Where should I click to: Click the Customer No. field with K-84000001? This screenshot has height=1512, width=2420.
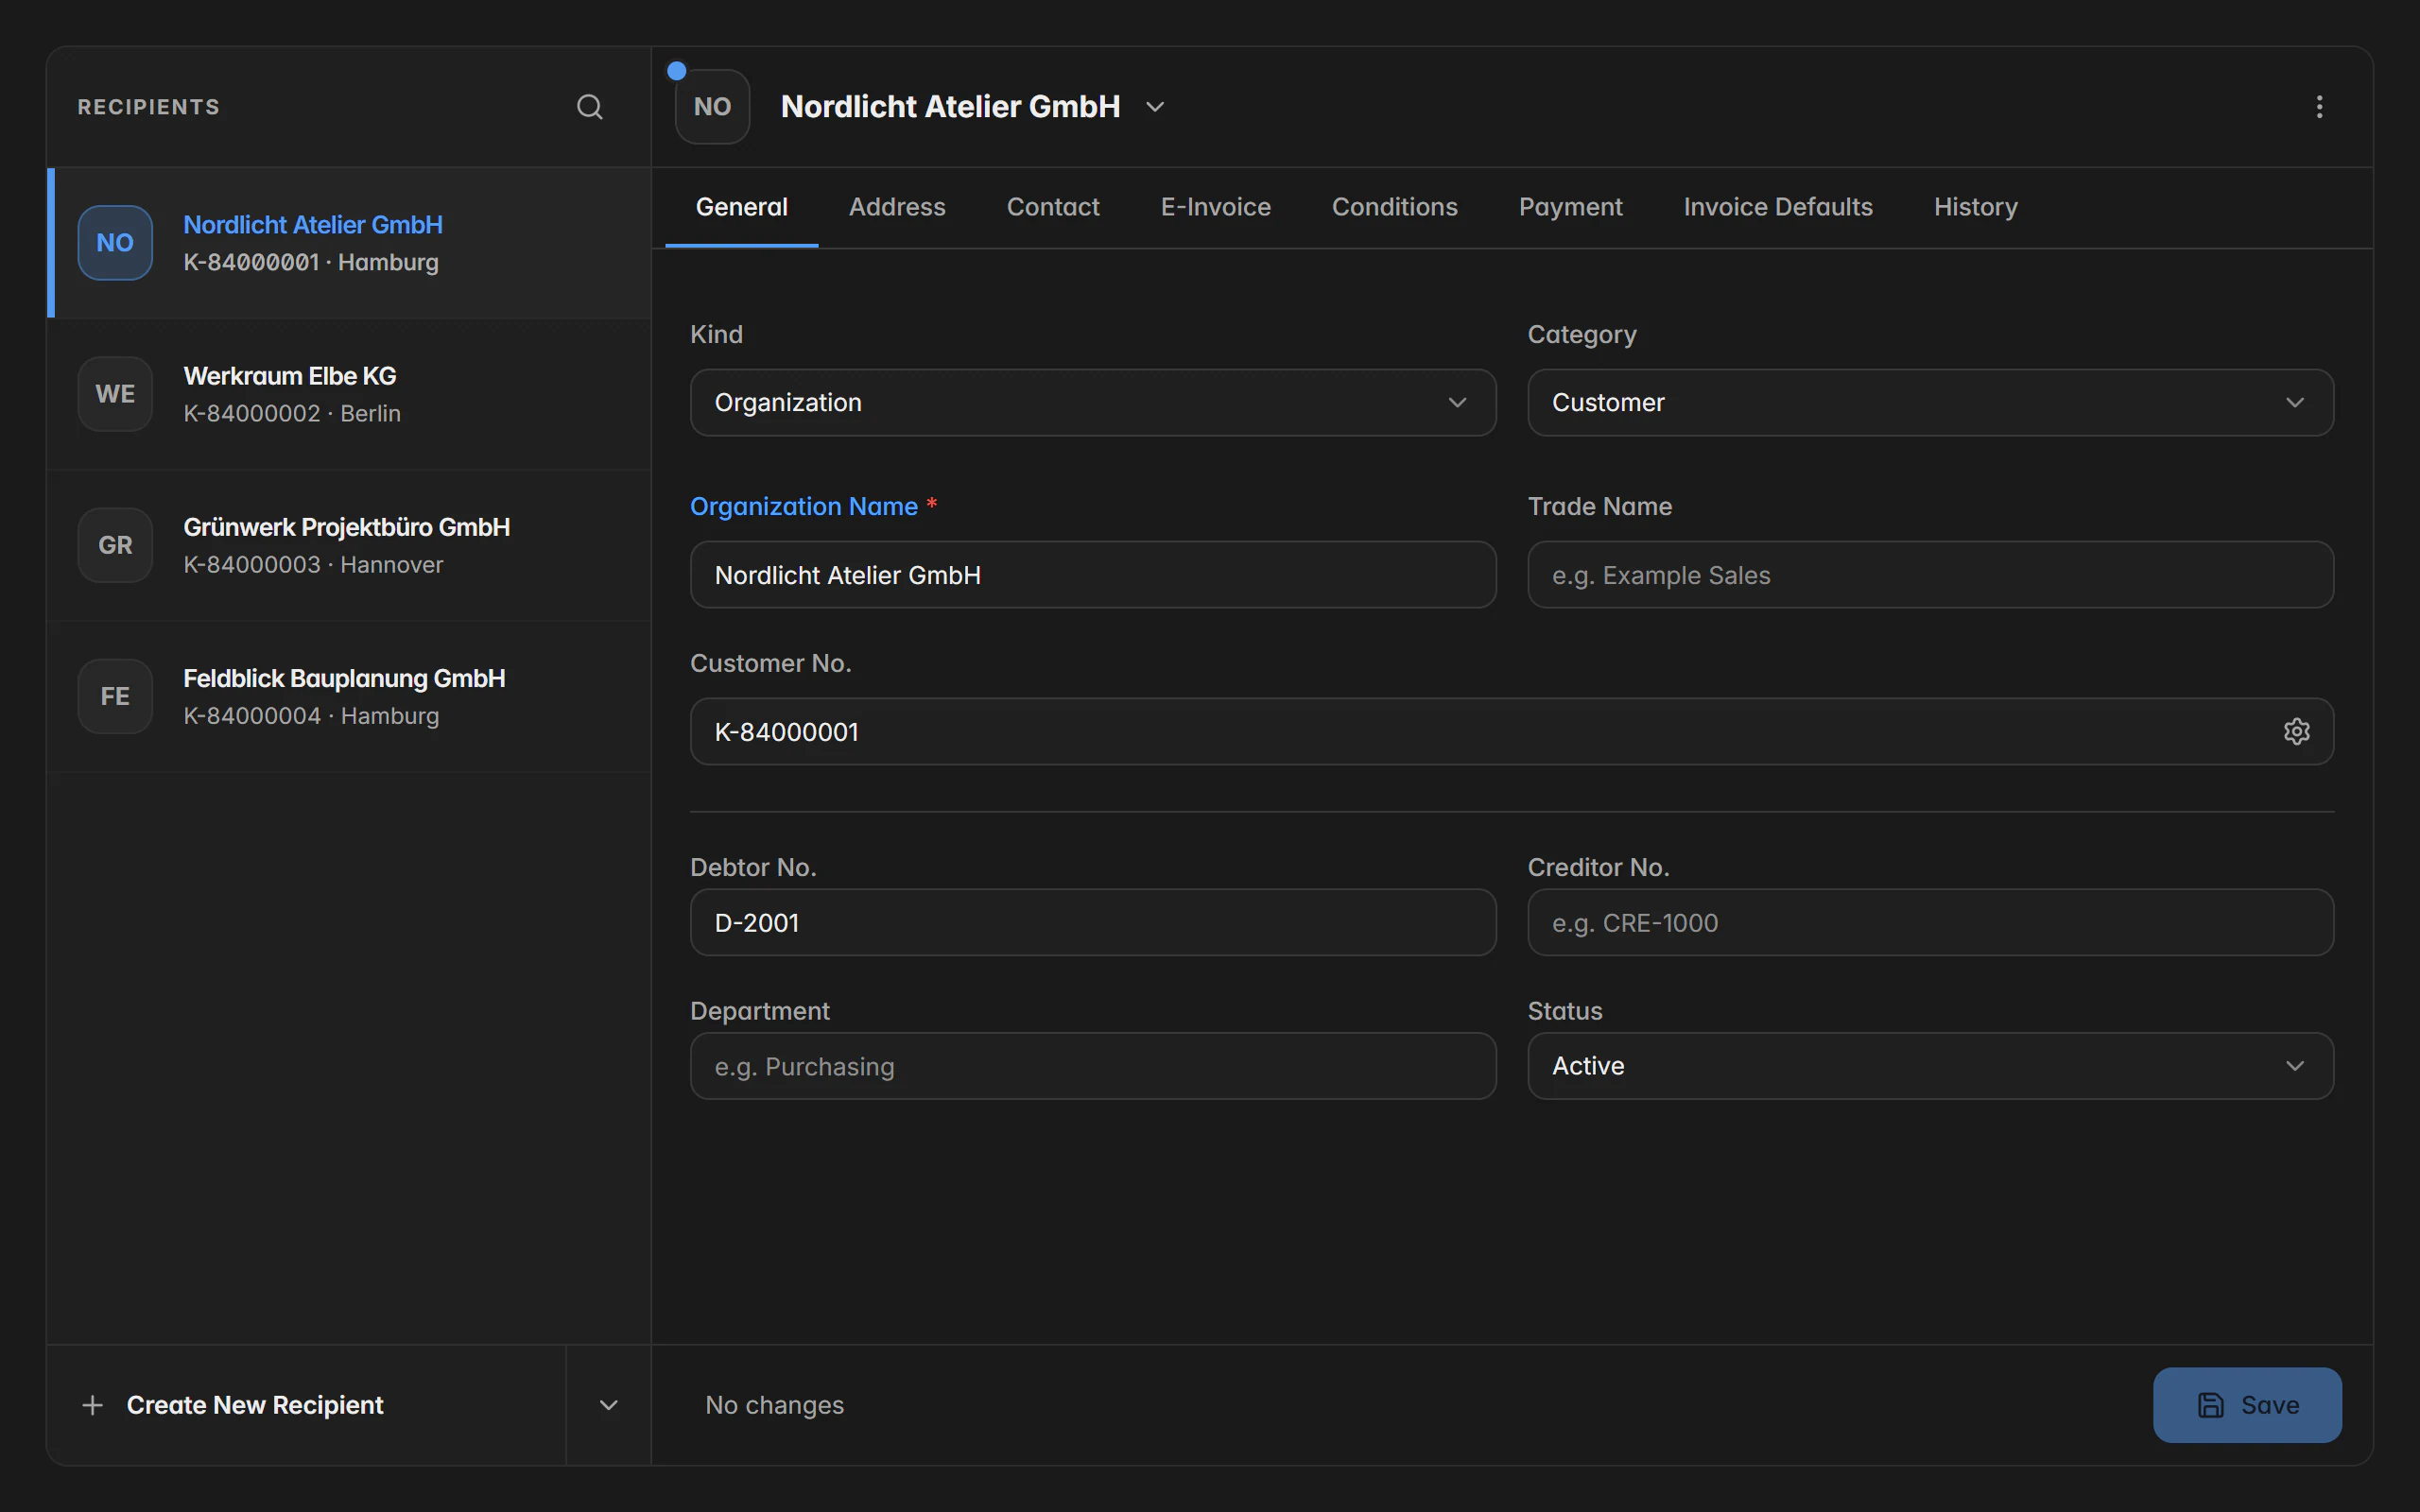tap(1511, 732)
